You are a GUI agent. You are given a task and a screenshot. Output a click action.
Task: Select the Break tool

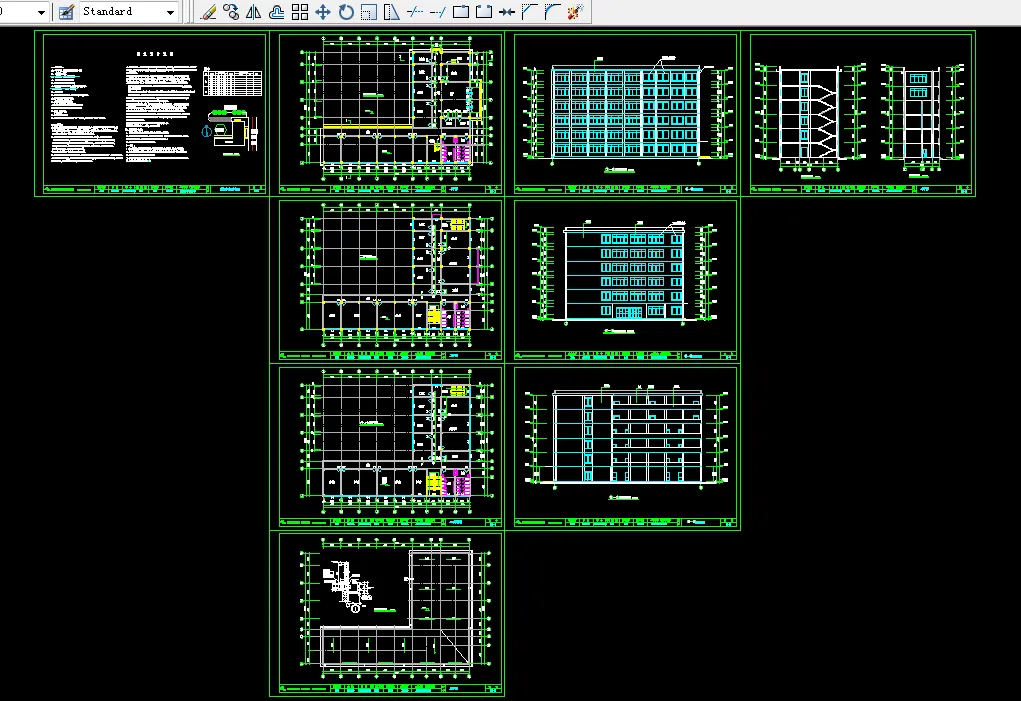pos(484,12)
